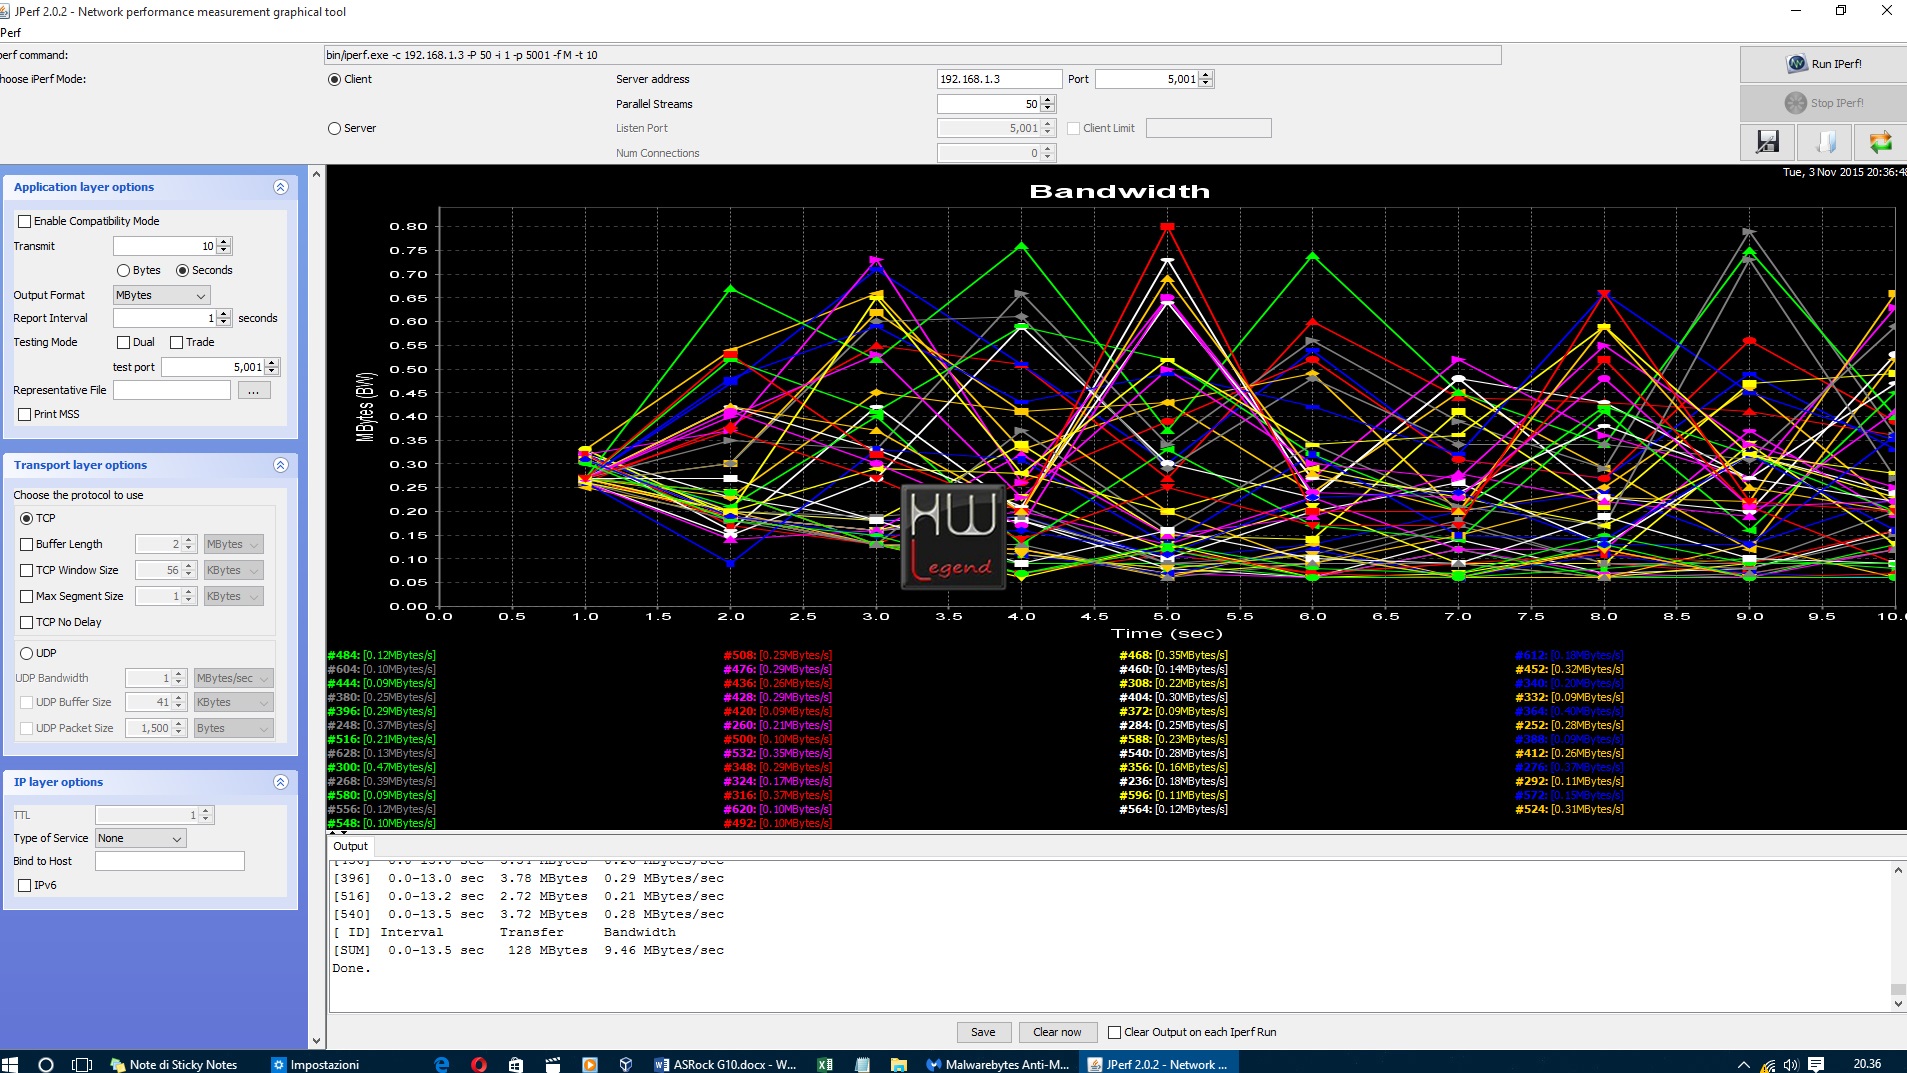Open the TCP Window Size units dropdown
1907x1073 pixels.
233,570
